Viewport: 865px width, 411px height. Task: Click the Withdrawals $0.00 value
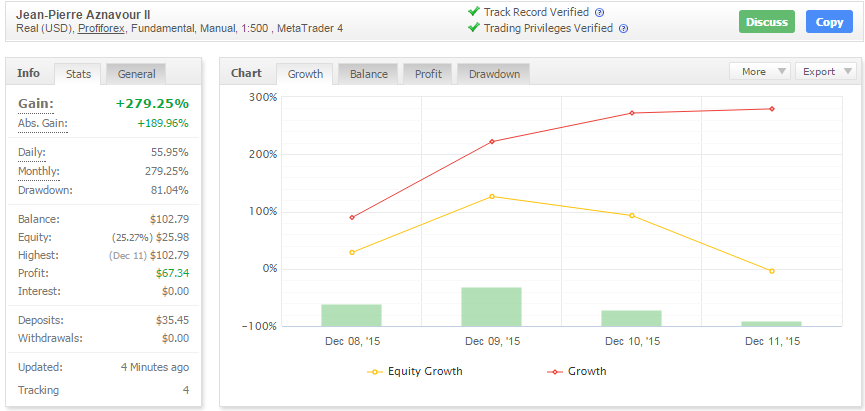[175, 338]
